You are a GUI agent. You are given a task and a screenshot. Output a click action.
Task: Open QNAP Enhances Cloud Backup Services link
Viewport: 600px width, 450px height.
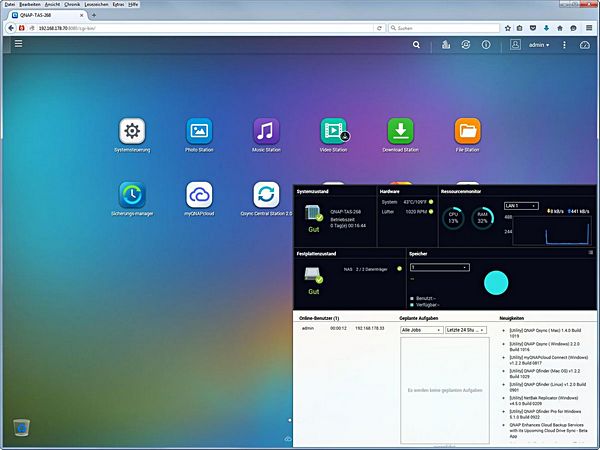pyautogui.click(x=548, y=430)
